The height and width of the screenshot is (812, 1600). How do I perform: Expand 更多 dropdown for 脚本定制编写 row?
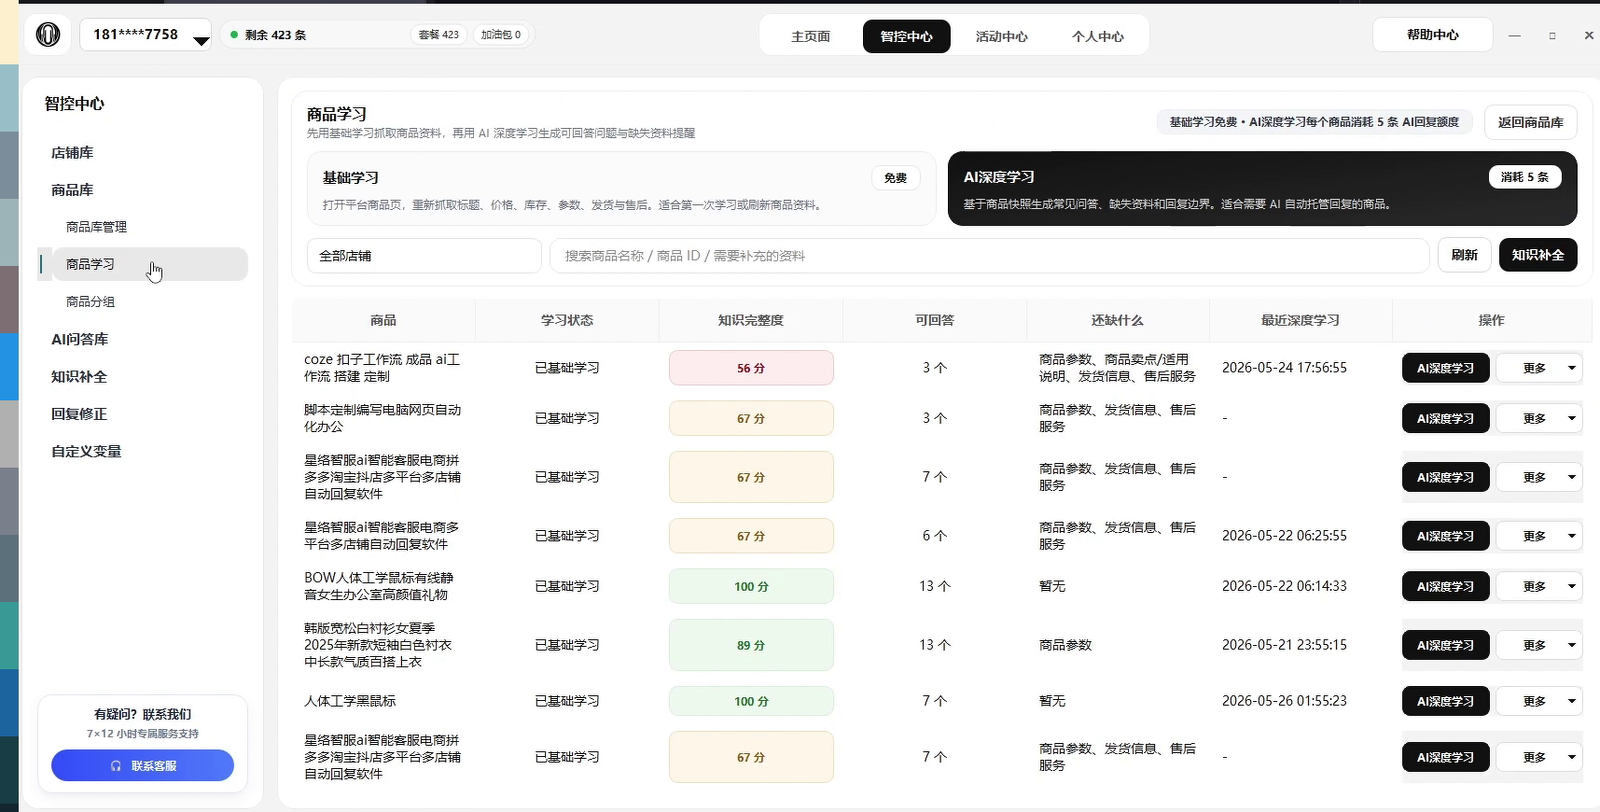(x=1538, y=418)
